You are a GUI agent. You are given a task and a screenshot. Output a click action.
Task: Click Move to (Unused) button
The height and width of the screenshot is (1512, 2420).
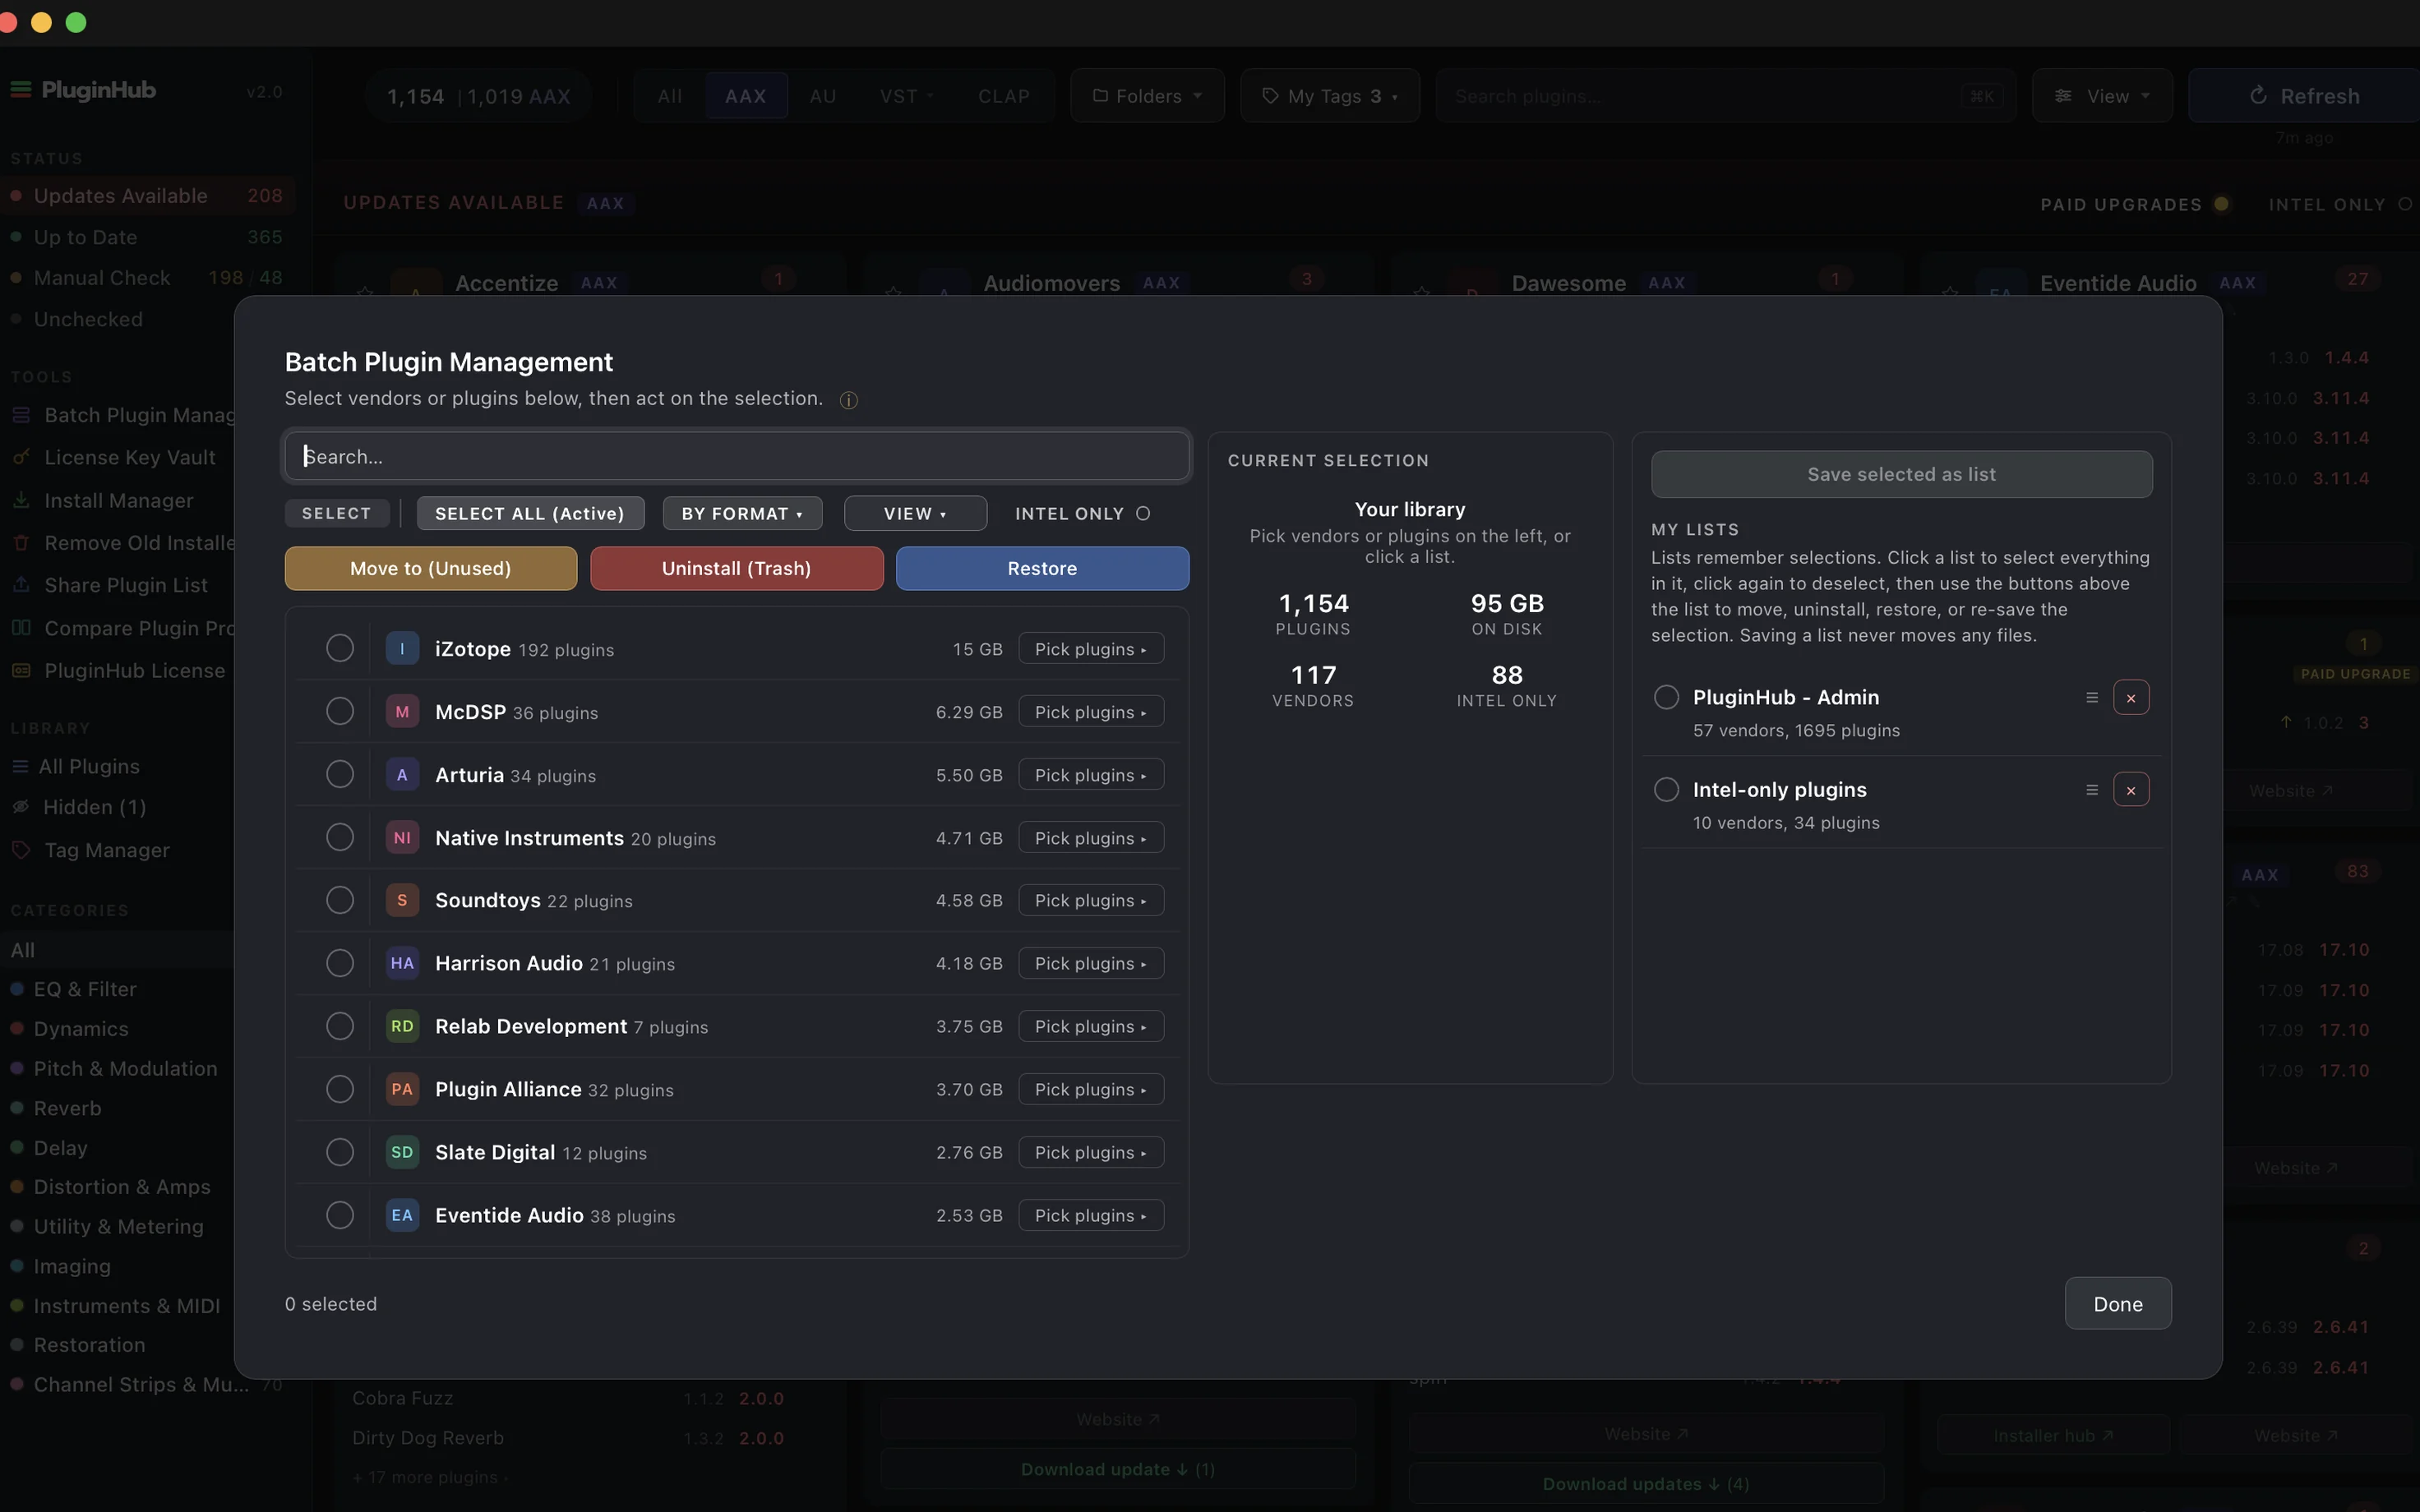click(431, 568)
